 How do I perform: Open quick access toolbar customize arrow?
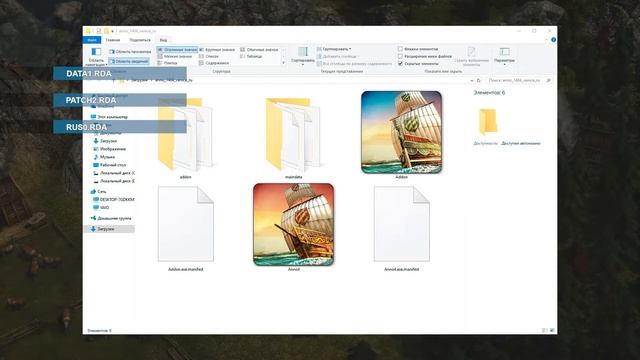[112, 31]
